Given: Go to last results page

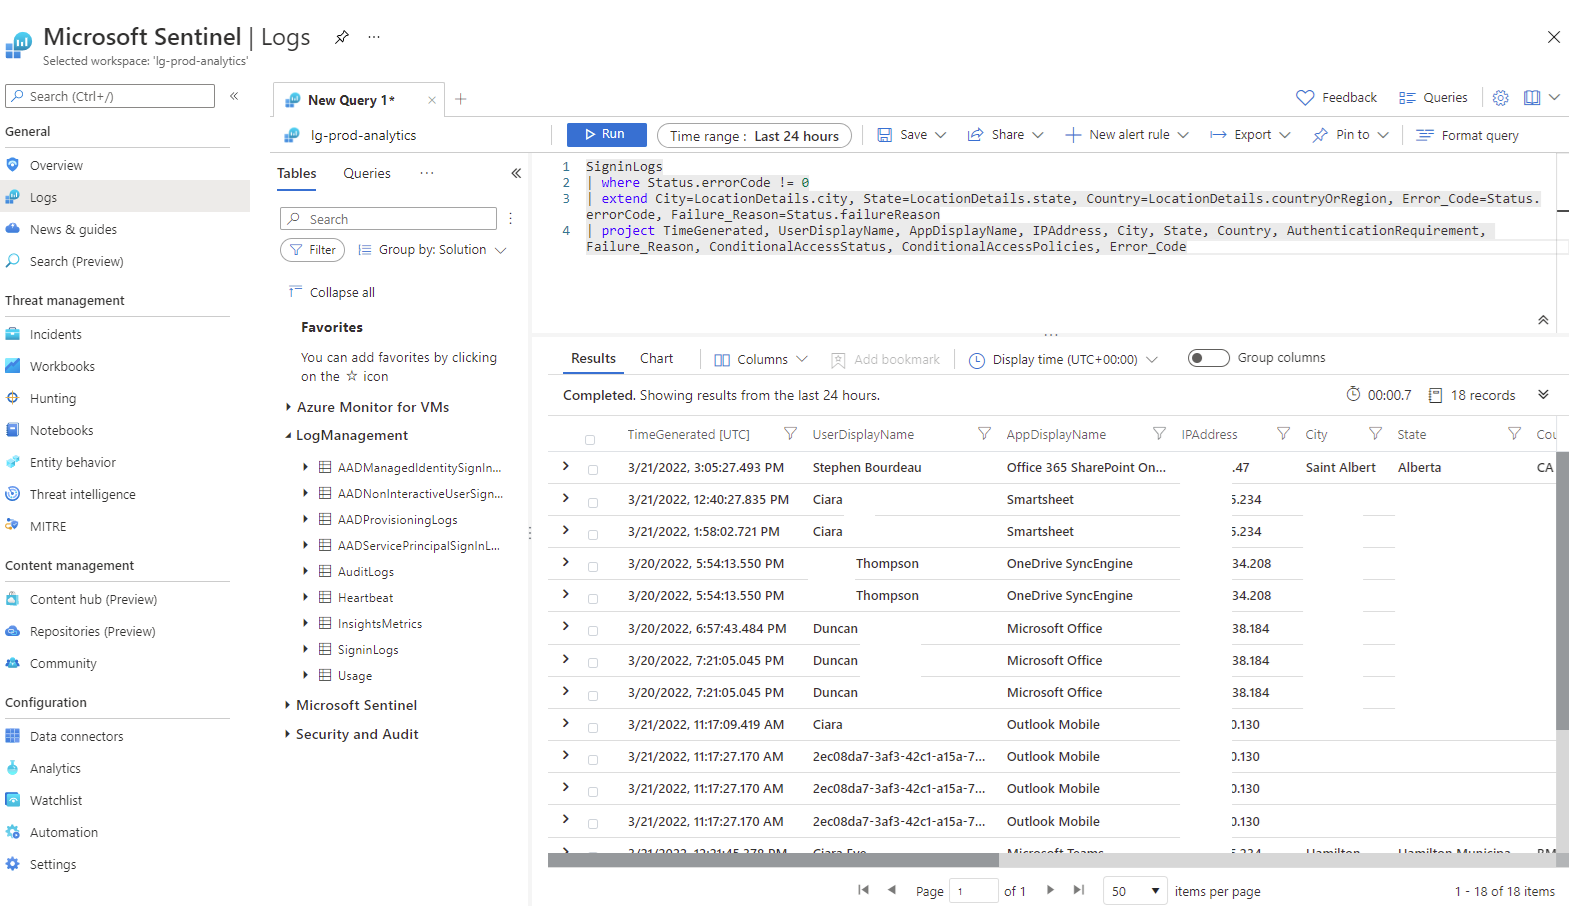Looking at the screenshot, I should (1078, 890).
